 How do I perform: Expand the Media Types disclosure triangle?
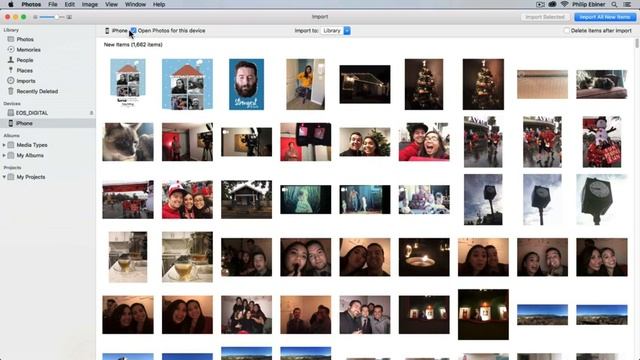[x=4, y=145]
